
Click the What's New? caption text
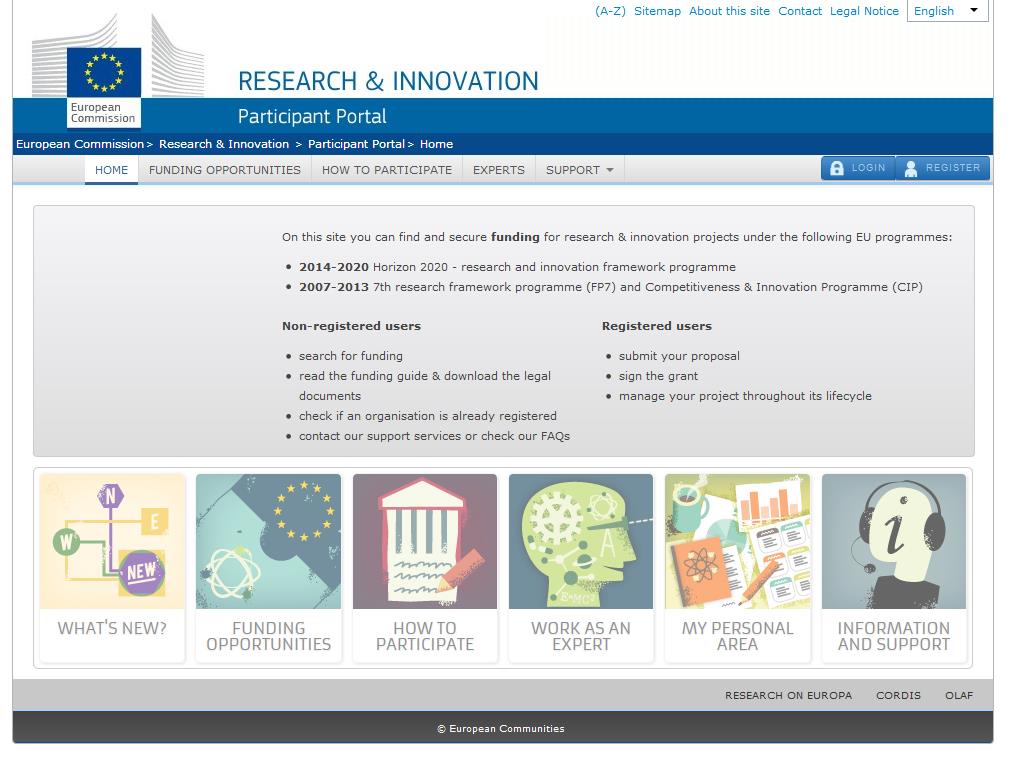pyautogui.click(x=112, y=628)
